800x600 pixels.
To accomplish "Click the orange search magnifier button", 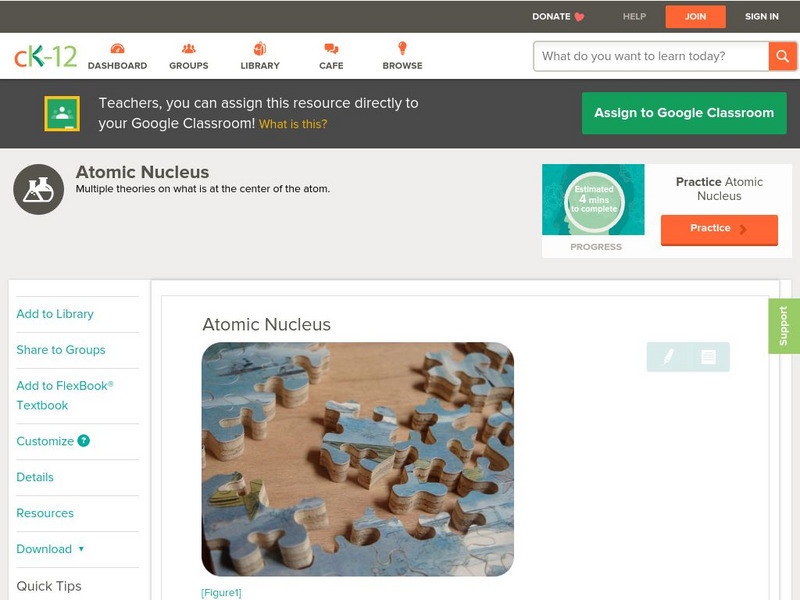I will pos(782,56).
